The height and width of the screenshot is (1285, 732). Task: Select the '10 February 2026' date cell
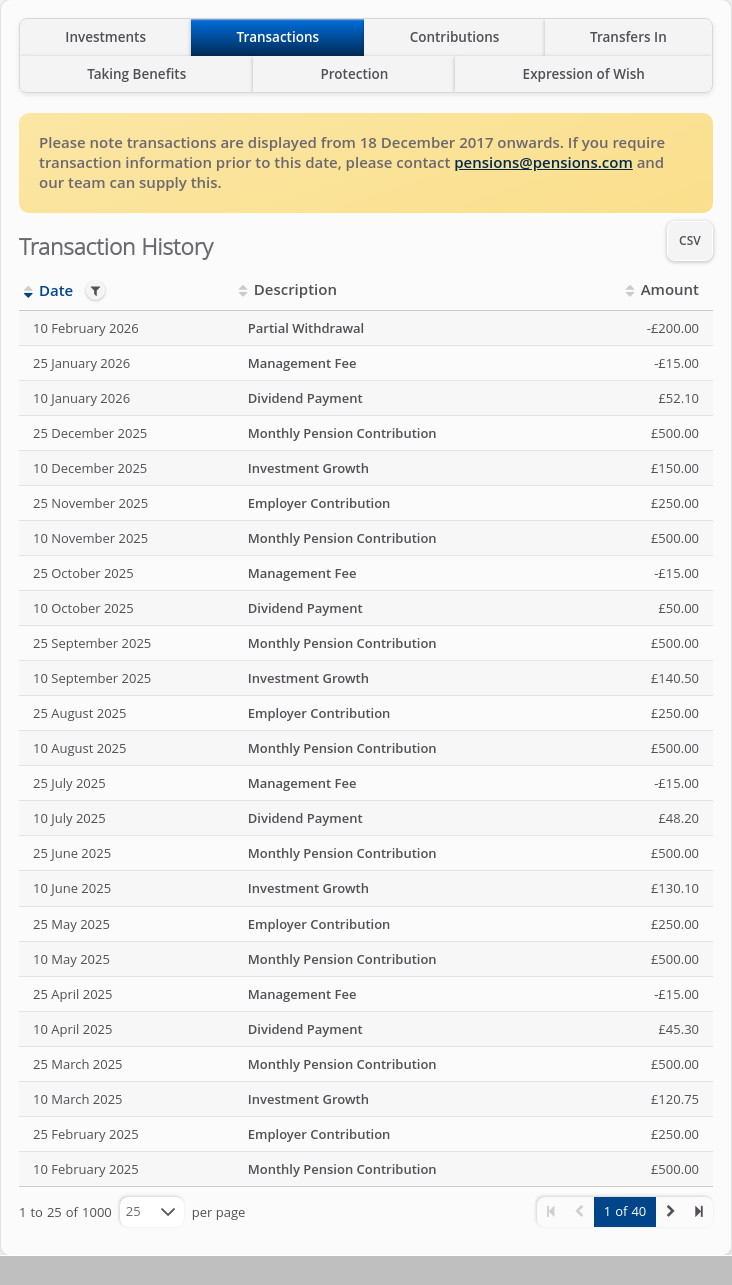pos(86,328)
